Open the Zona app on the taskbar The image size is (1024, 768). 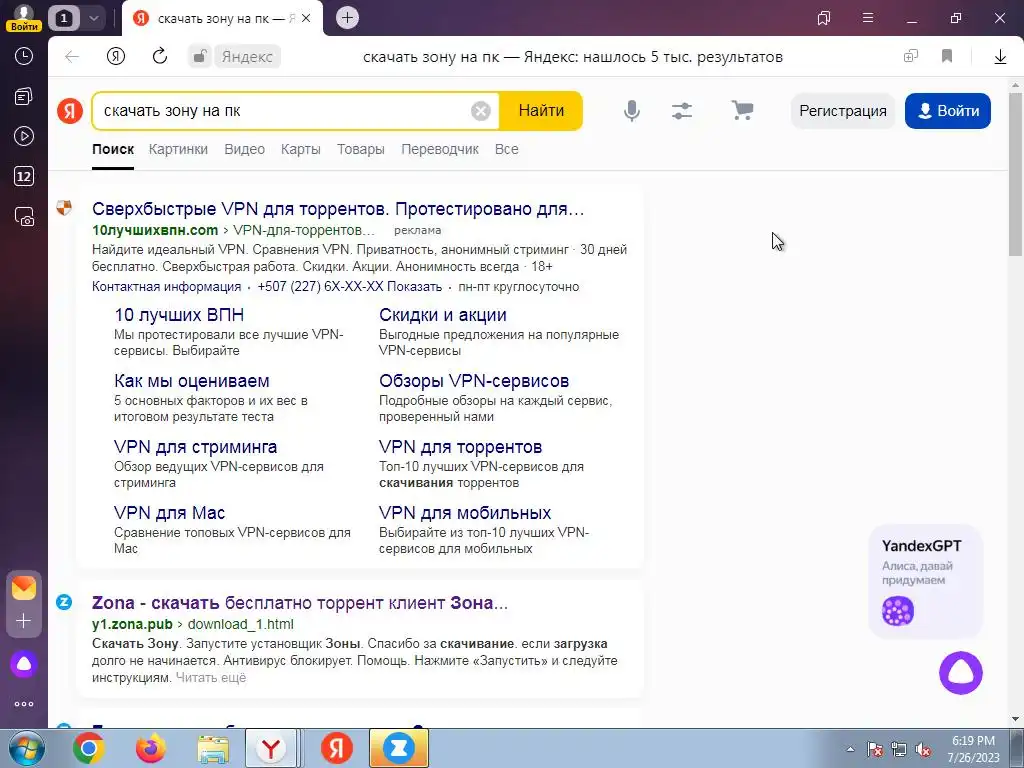399,748
